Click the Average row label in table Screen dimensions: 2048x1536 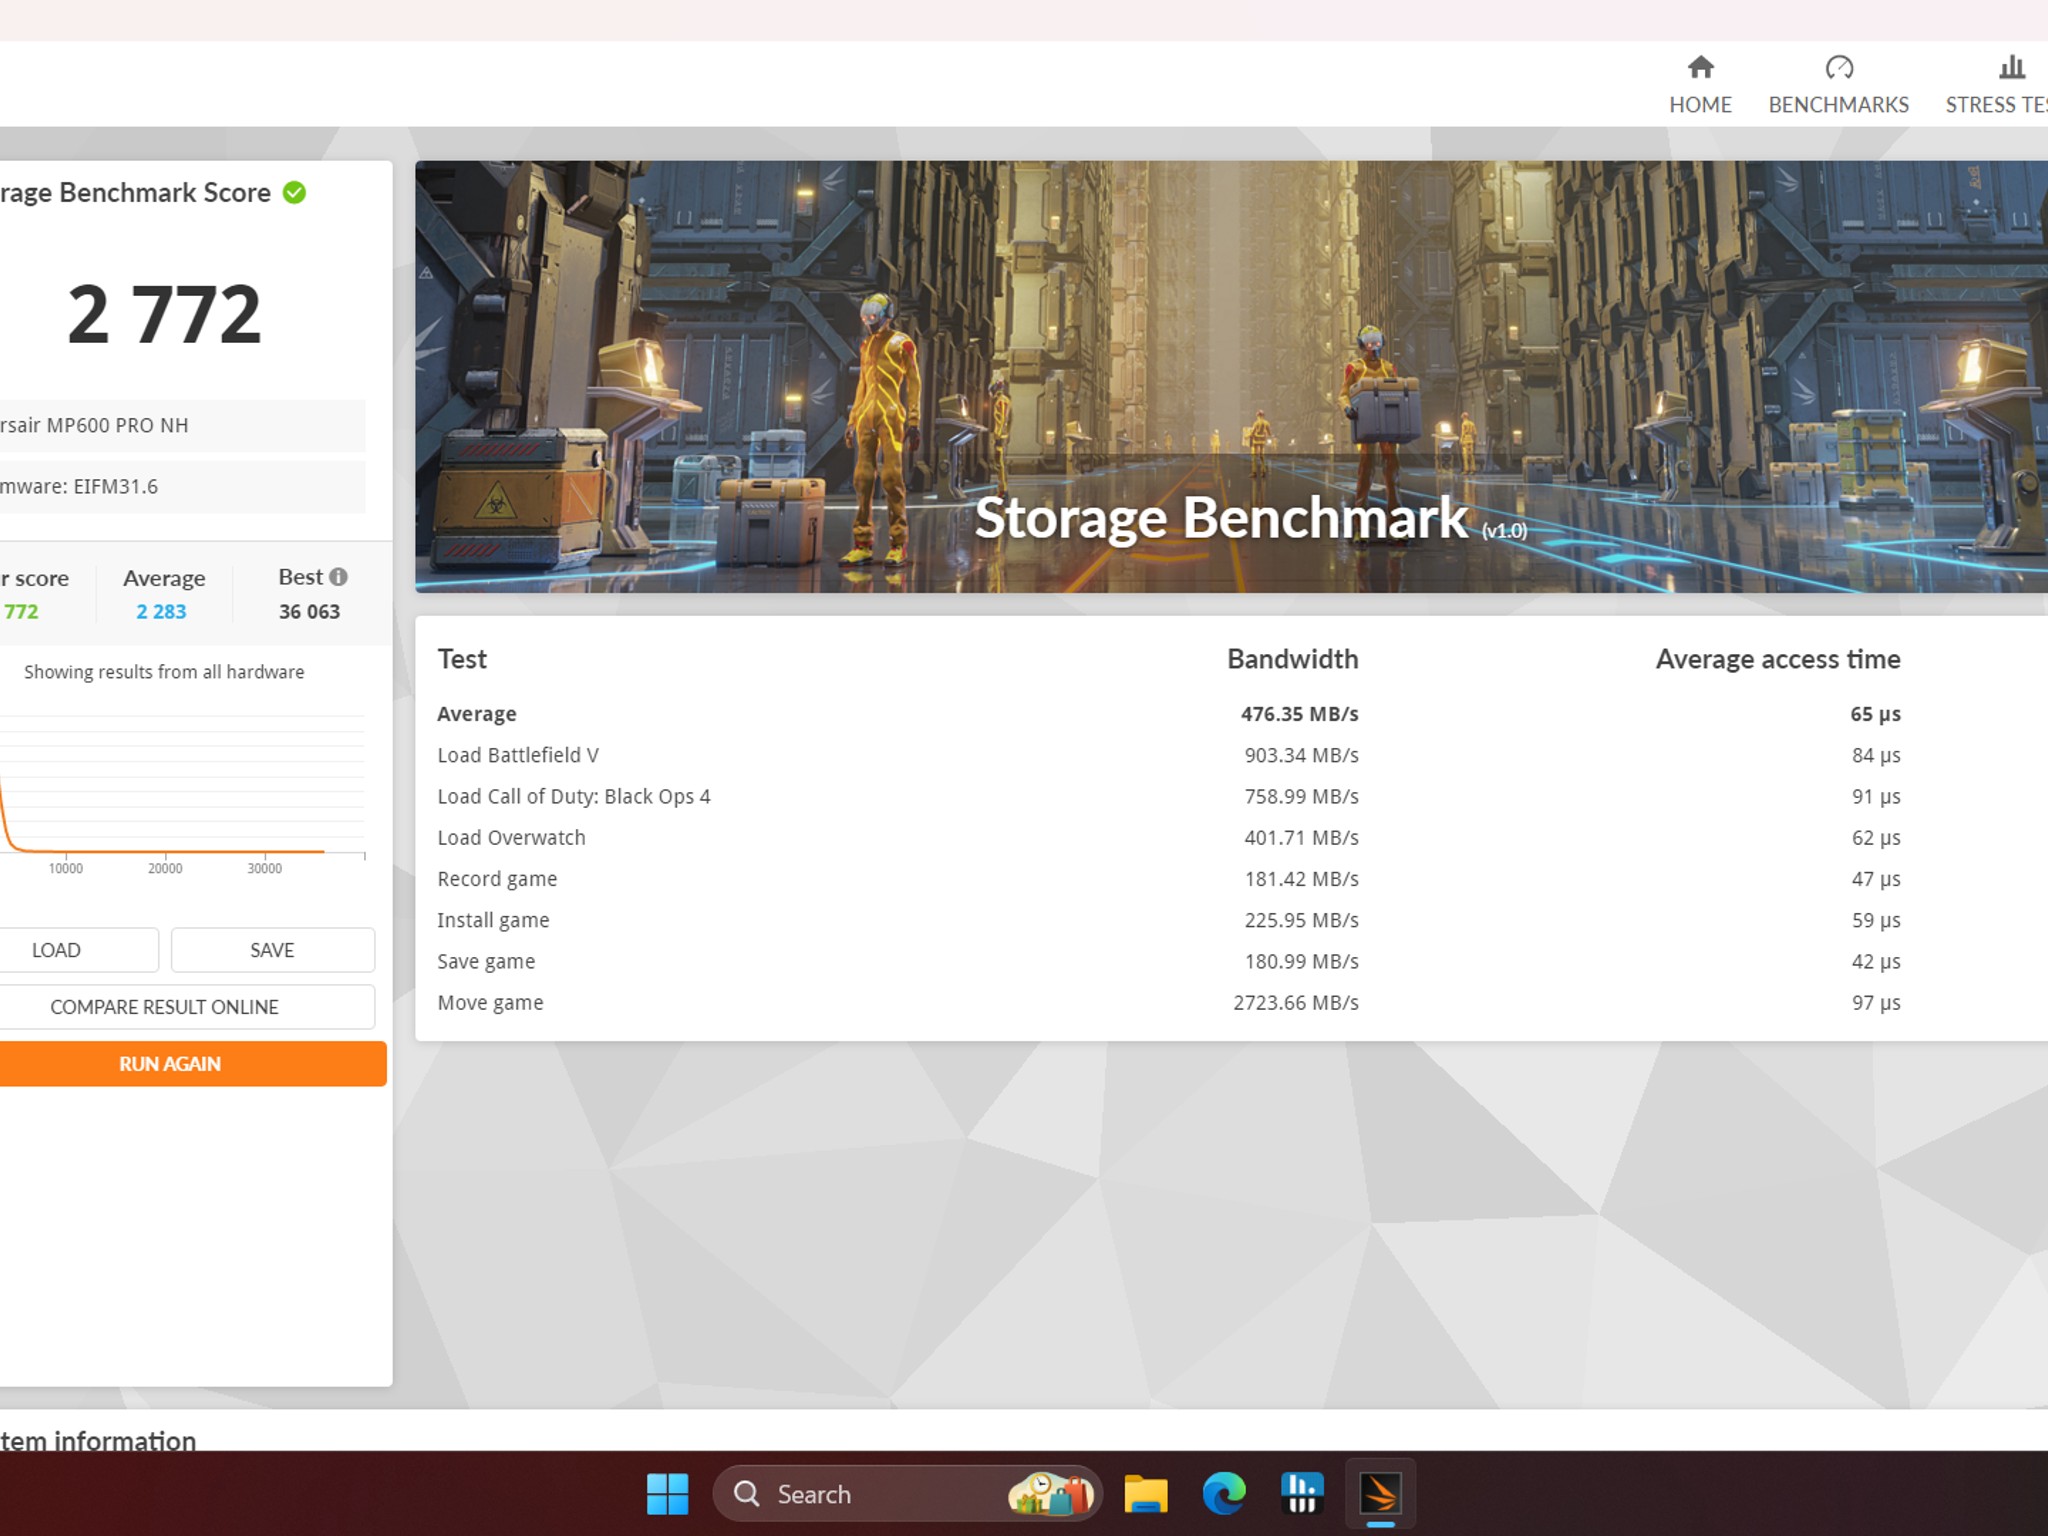pos(477,714)
